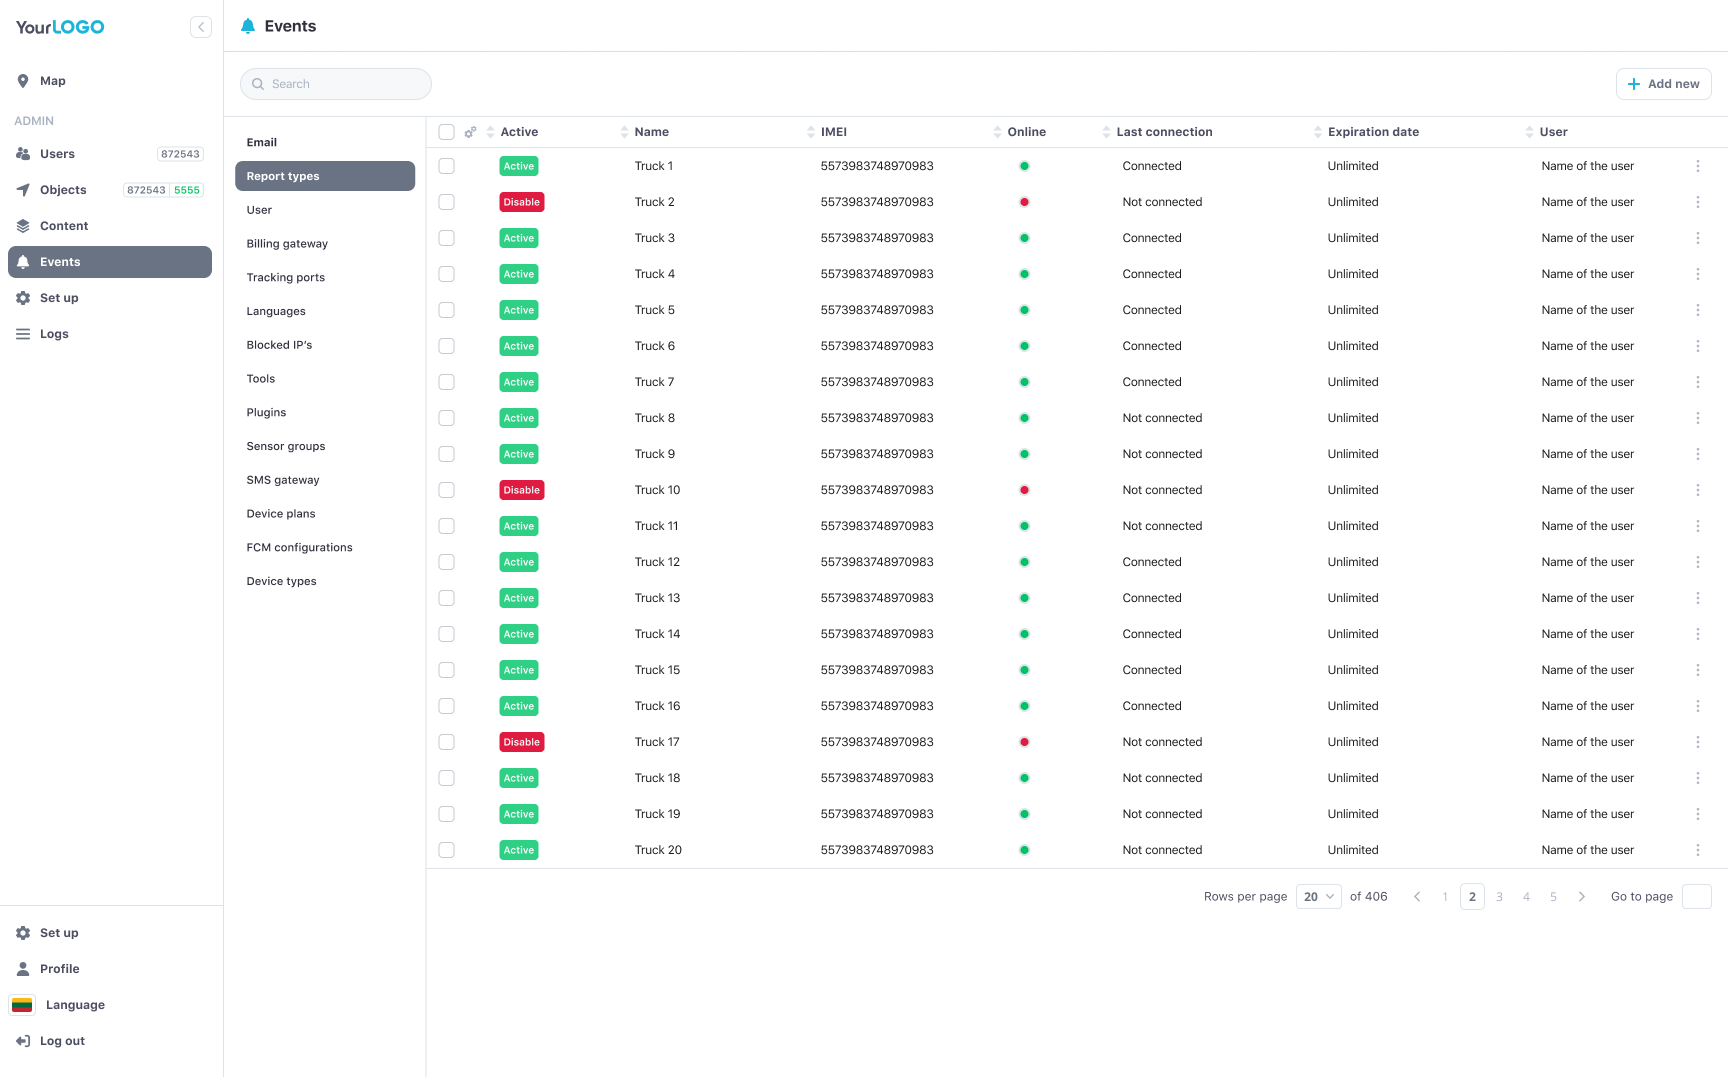The height and width of the screenshot is (1077, 1728).
Task: Check the box for Truck 4
Action: click(447, 274)
